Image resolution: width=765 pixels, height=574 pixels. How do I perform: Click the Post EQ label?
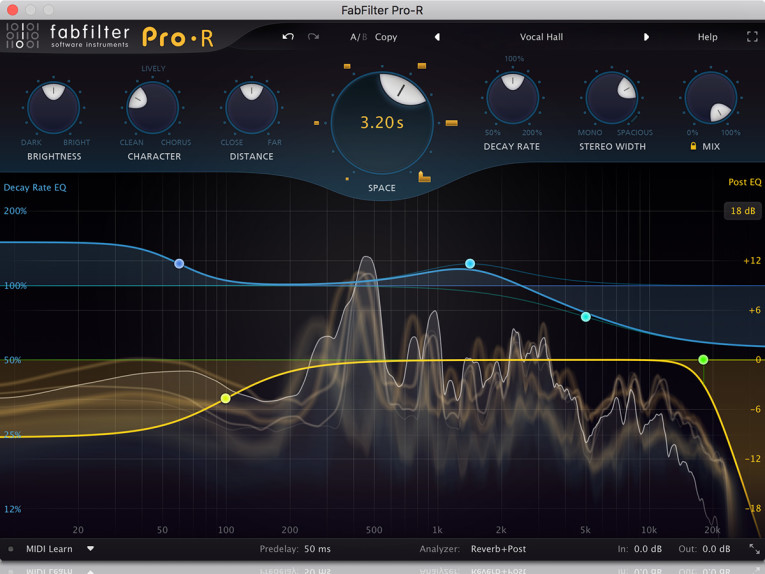[x=745, y=182]
